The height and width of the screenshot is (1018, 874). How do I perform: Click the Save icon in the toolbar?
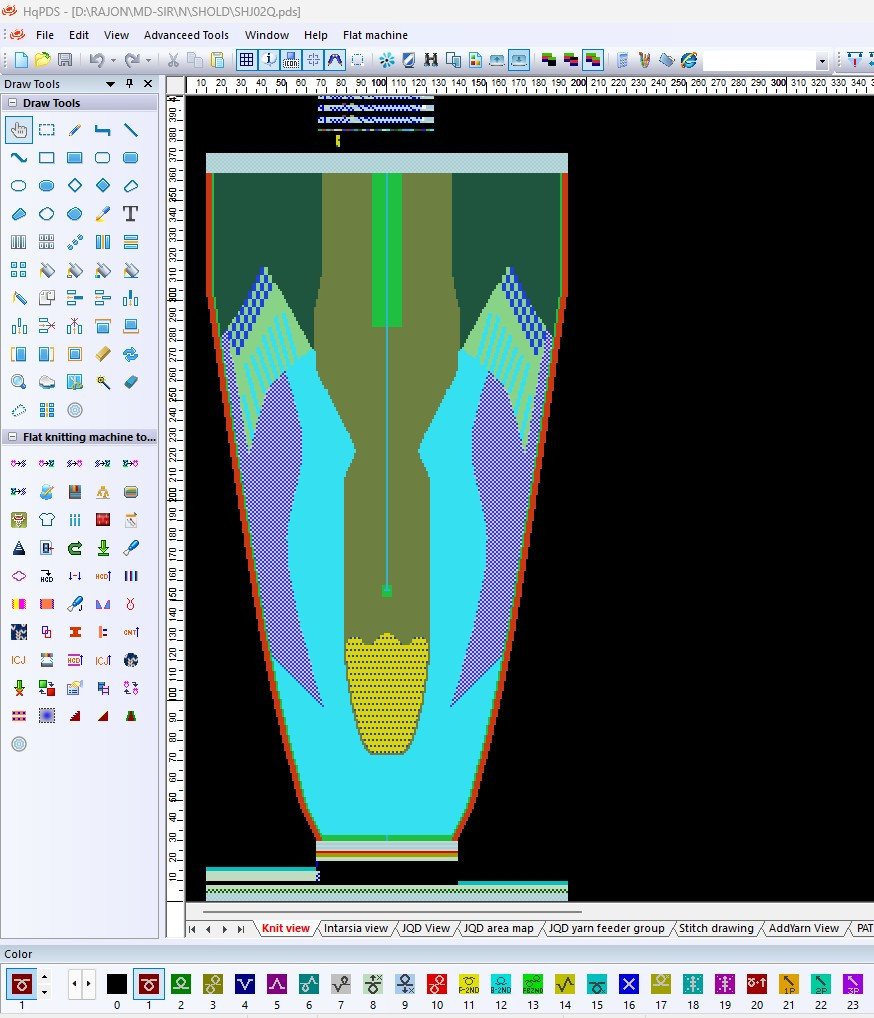[x=64, y=60]
